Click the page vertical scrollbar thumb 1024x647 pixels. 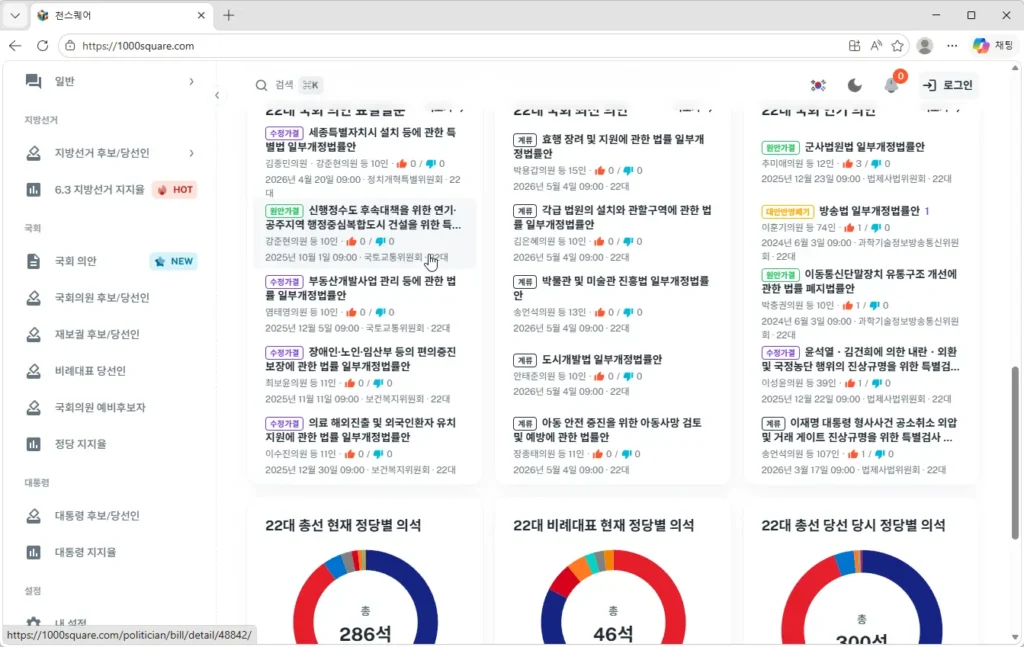coord(1015,452)
